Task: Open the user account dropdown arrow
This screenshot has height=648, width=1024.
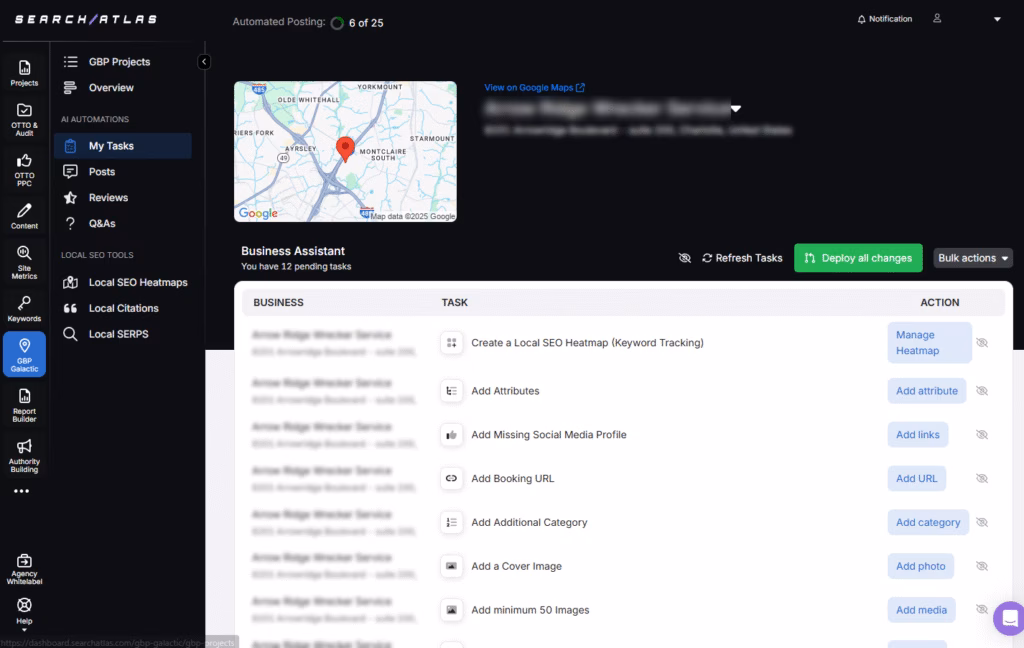Action: (996, 19)
